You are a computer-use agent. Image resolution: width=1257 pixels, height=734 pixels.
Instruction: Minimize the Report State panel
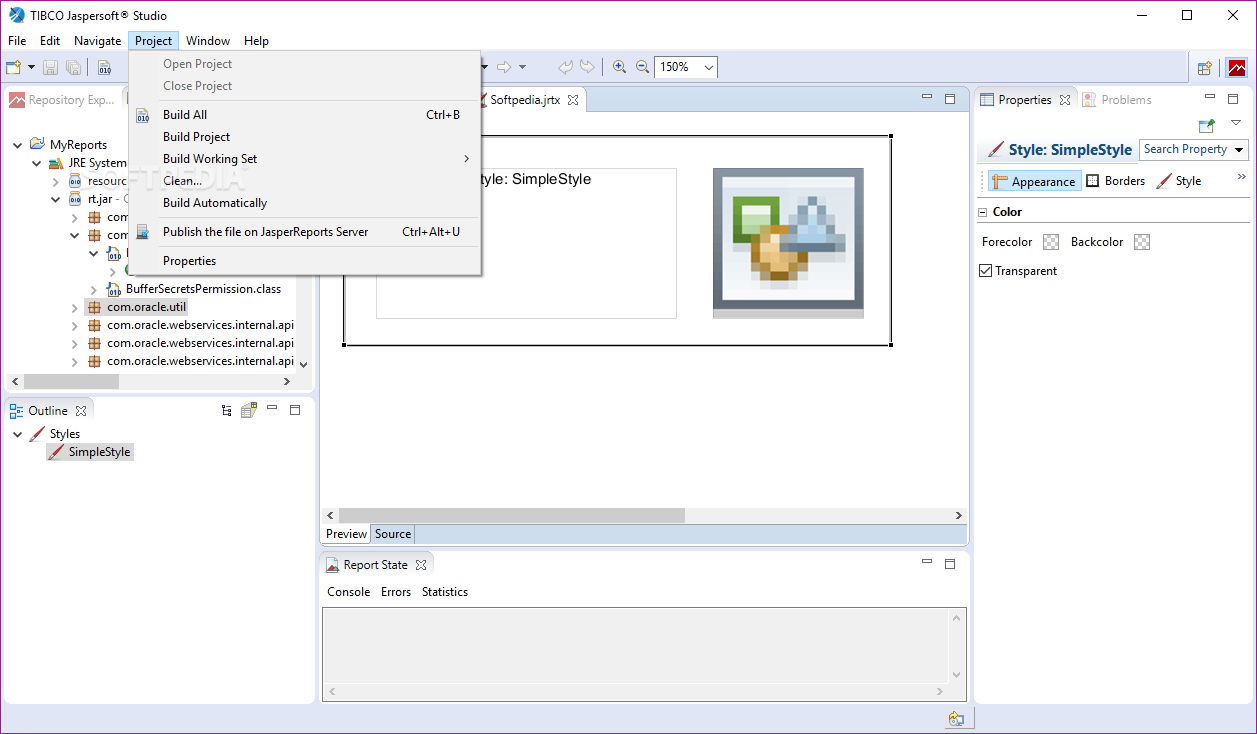[x=927, y=563]
